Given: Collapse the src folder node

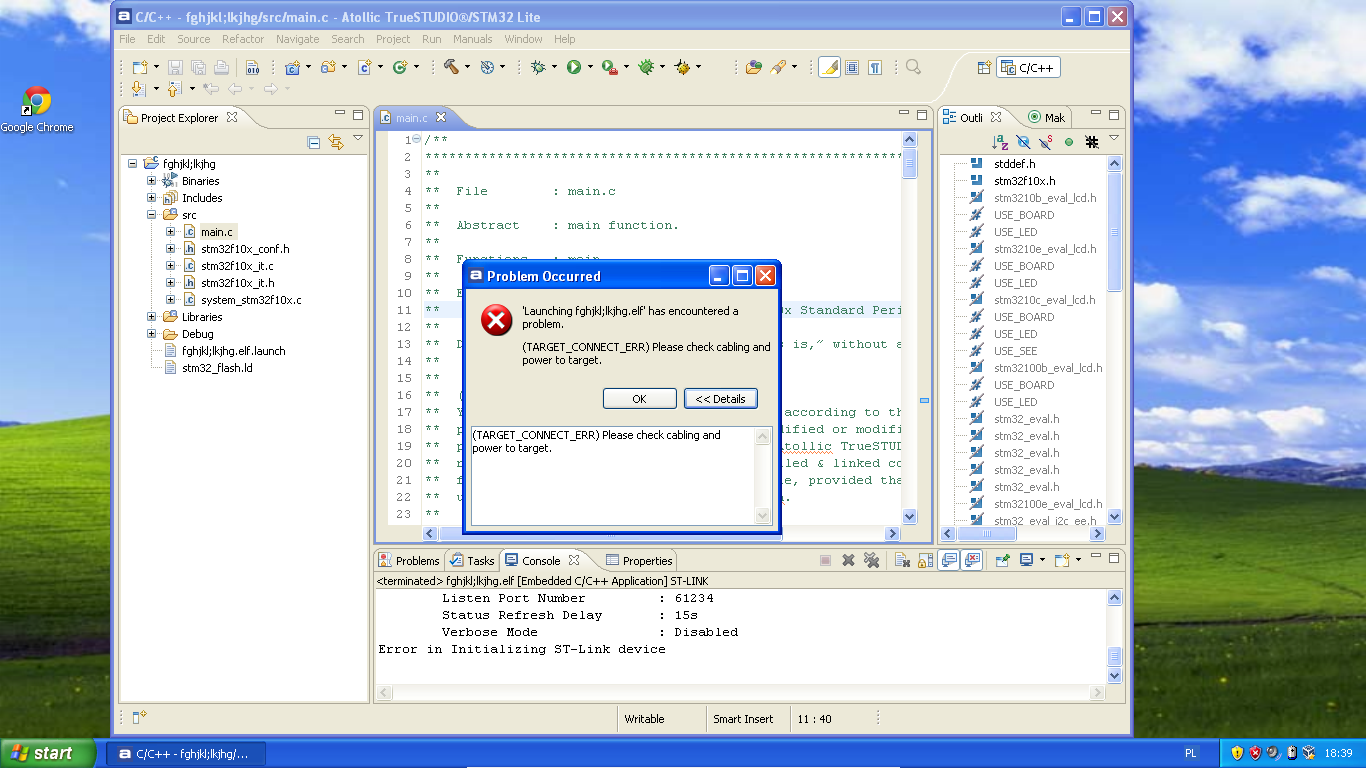Looking at the screenshot, I should click(x=152, y=215).
